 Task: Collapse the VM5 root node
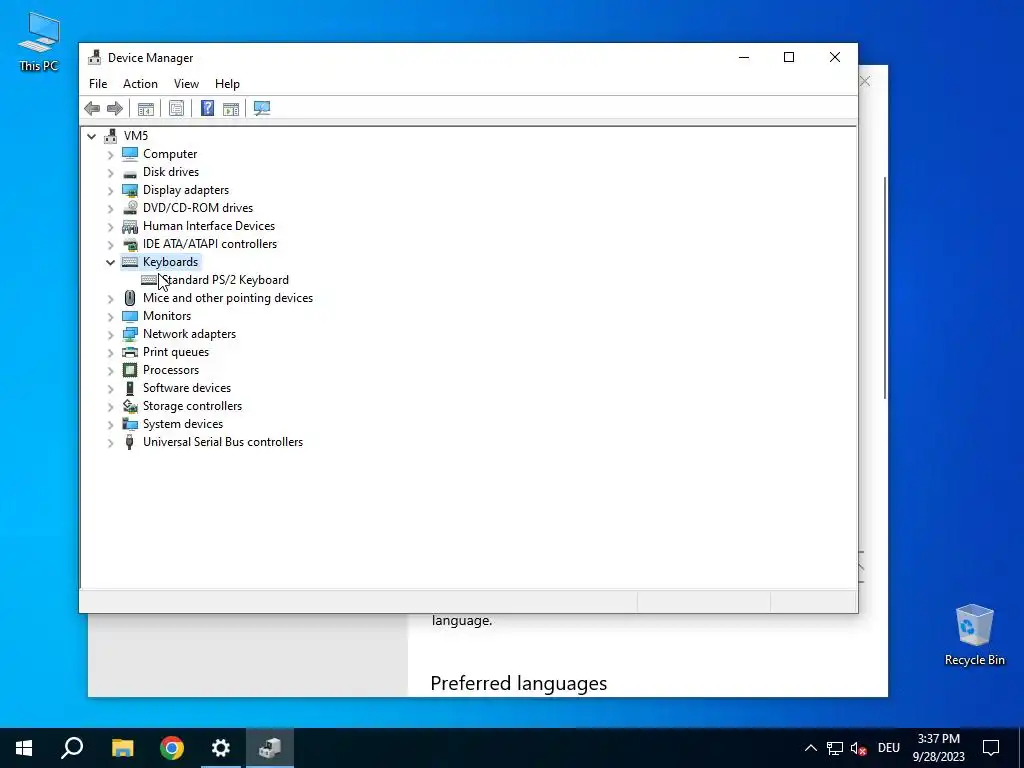tap(91, 136)
